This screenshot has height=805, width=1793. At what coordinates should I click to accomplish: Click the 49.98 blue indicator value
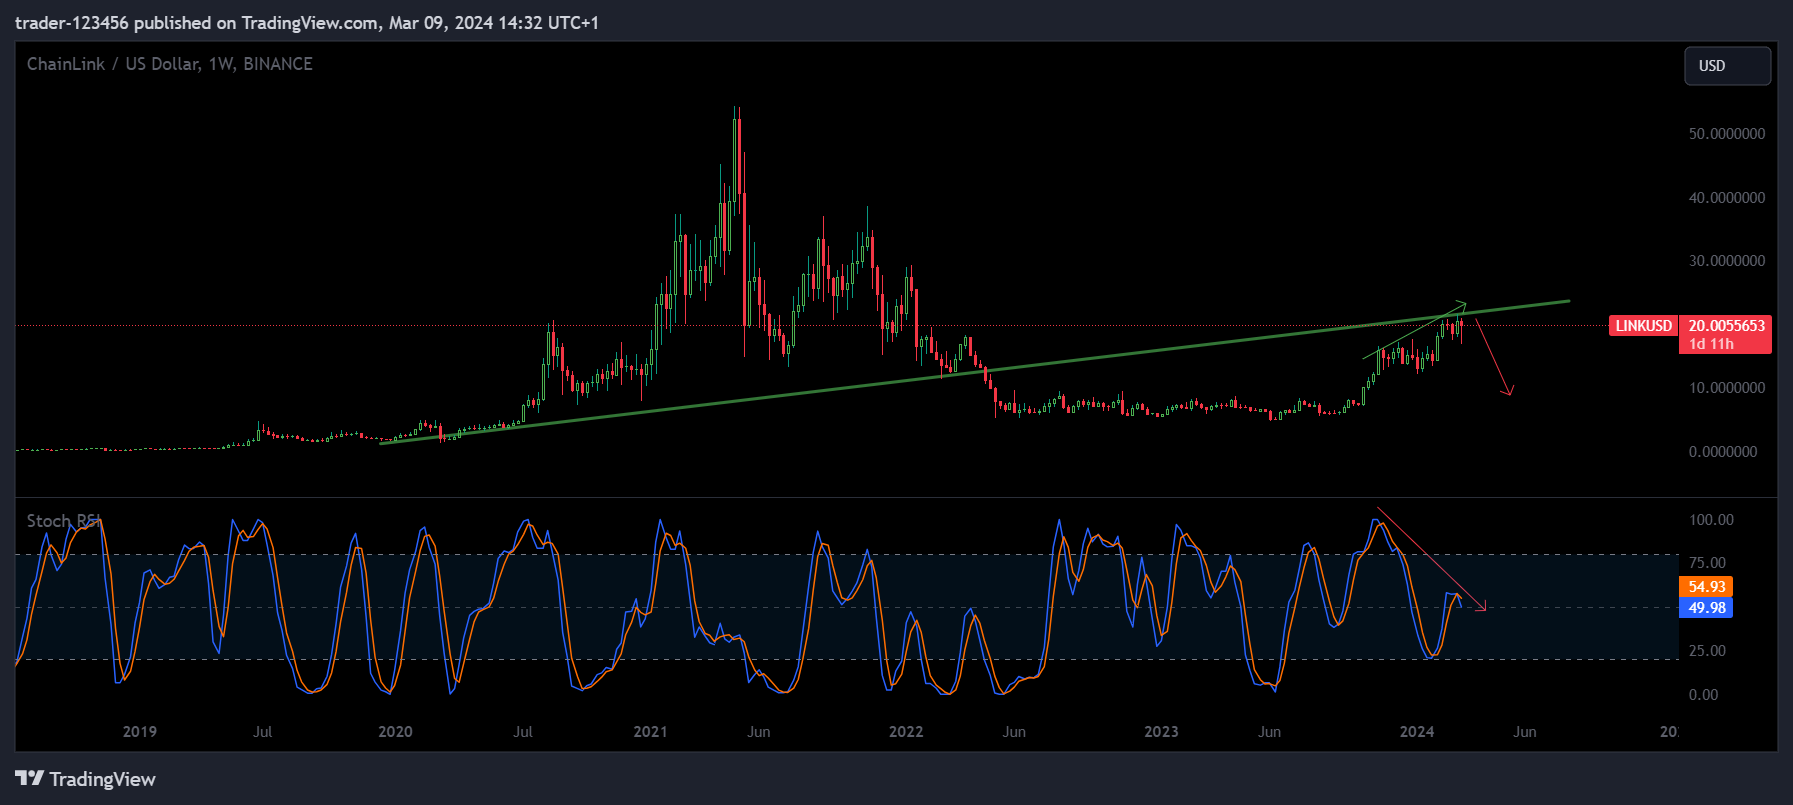1706,608
